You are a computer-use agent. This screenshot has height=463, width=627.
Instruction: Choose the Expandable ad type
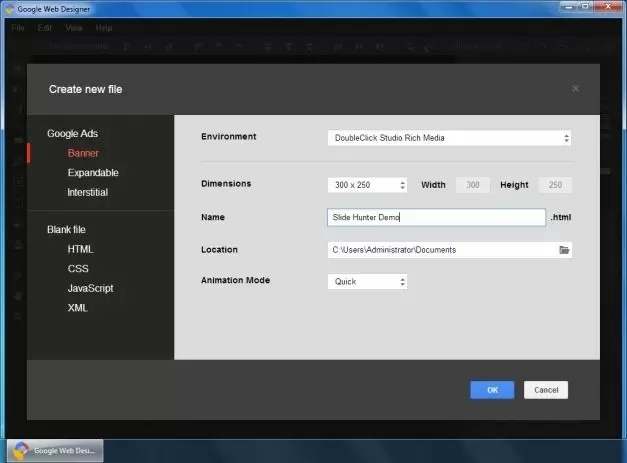point(93,173)
